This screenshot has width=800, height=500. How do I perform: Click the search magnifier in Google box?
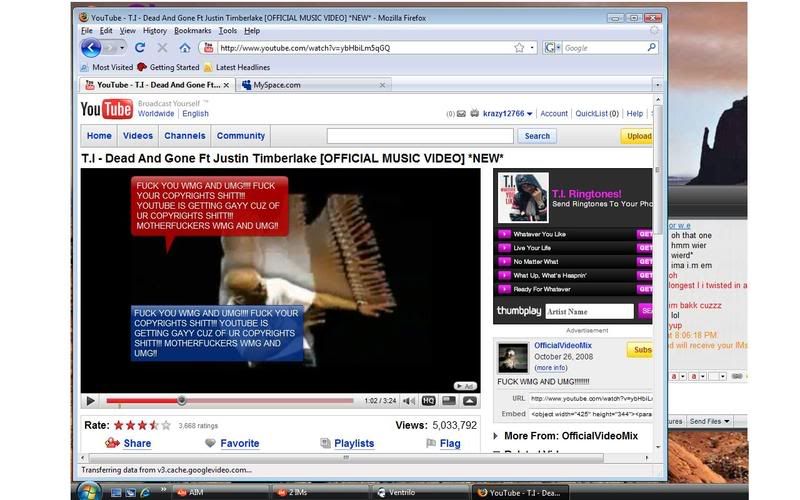(x=652, y=47)
